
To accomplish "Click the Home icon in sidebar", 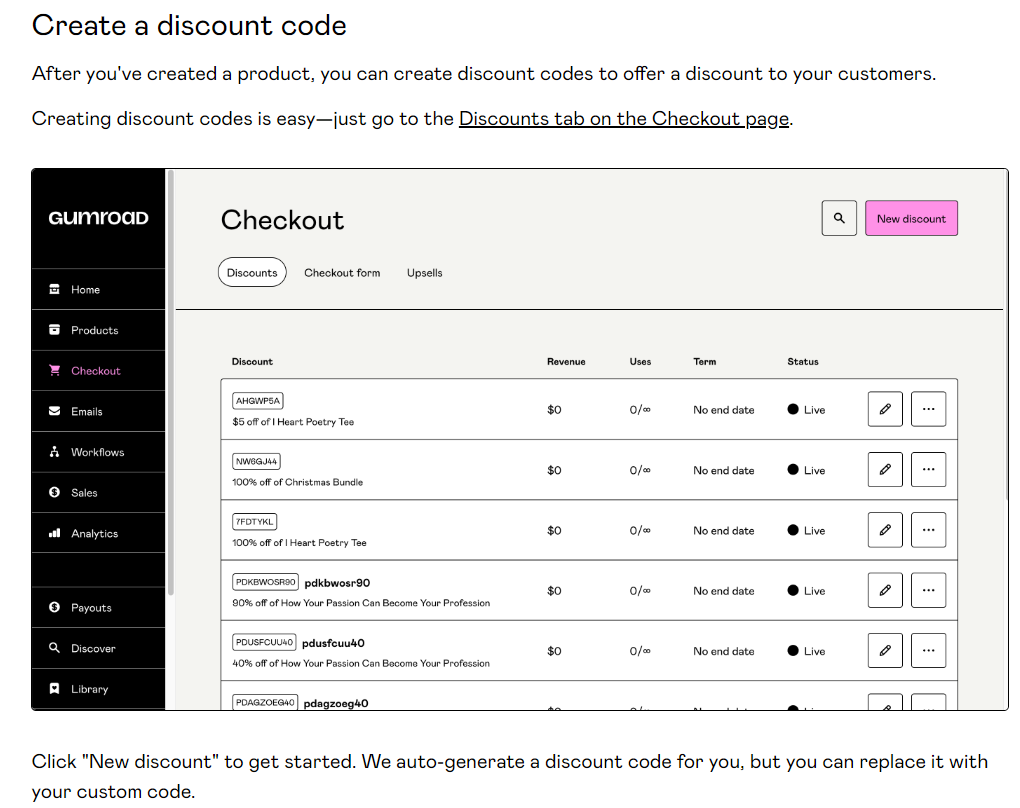I will pyautogui.click(x=55, y=290).
